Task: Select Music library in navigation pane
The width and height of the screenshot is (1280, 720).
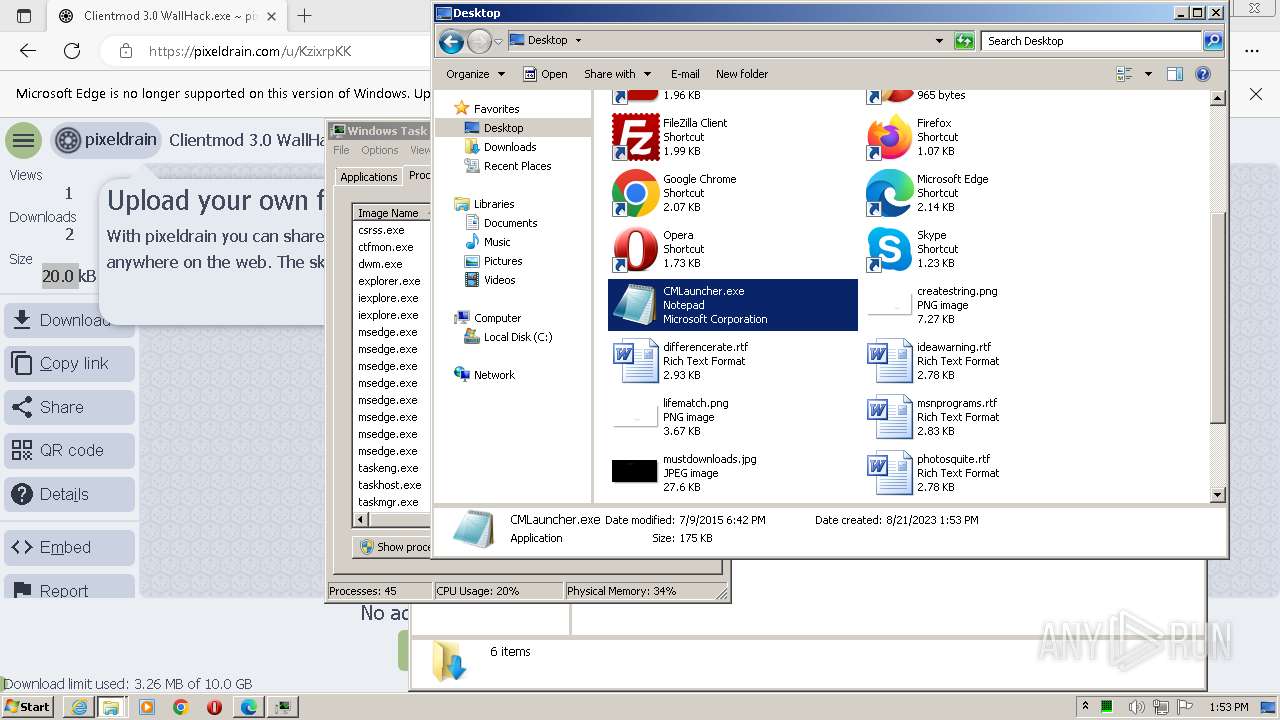Action: tap(497, 242)
